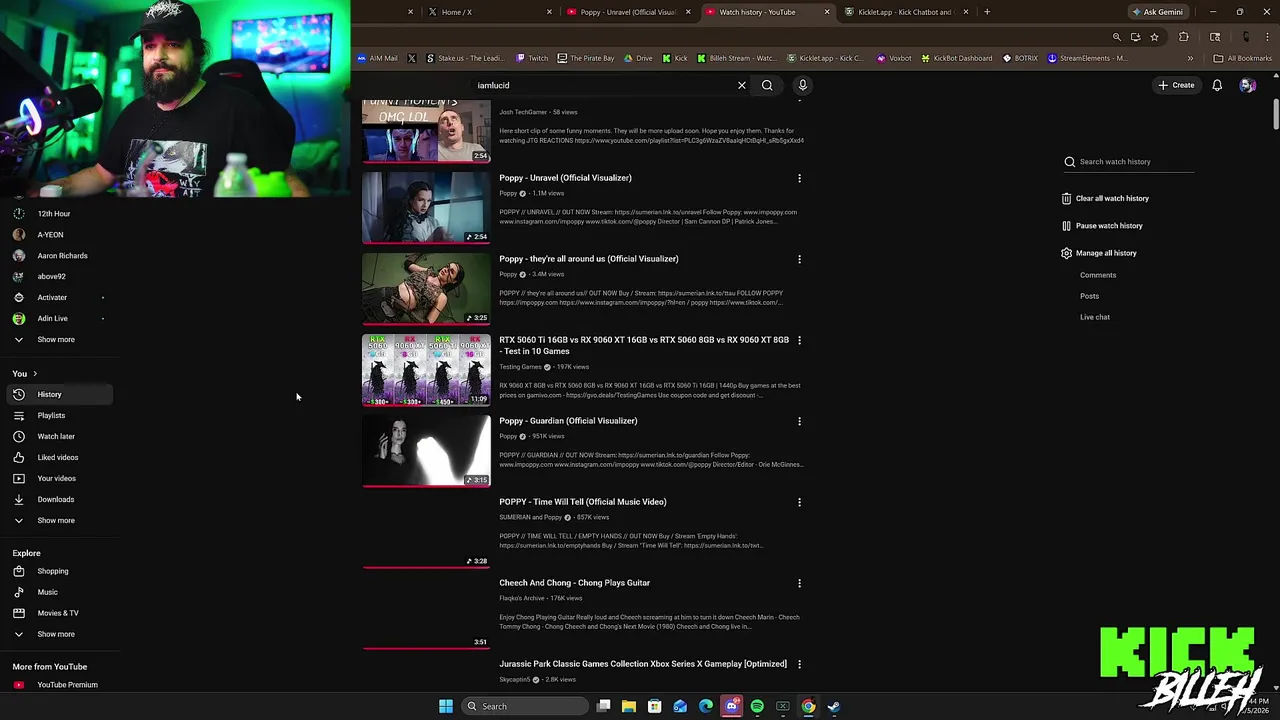
Task: Open three-dot menu for Poppy - Guardian video
Action: [799, 421]
